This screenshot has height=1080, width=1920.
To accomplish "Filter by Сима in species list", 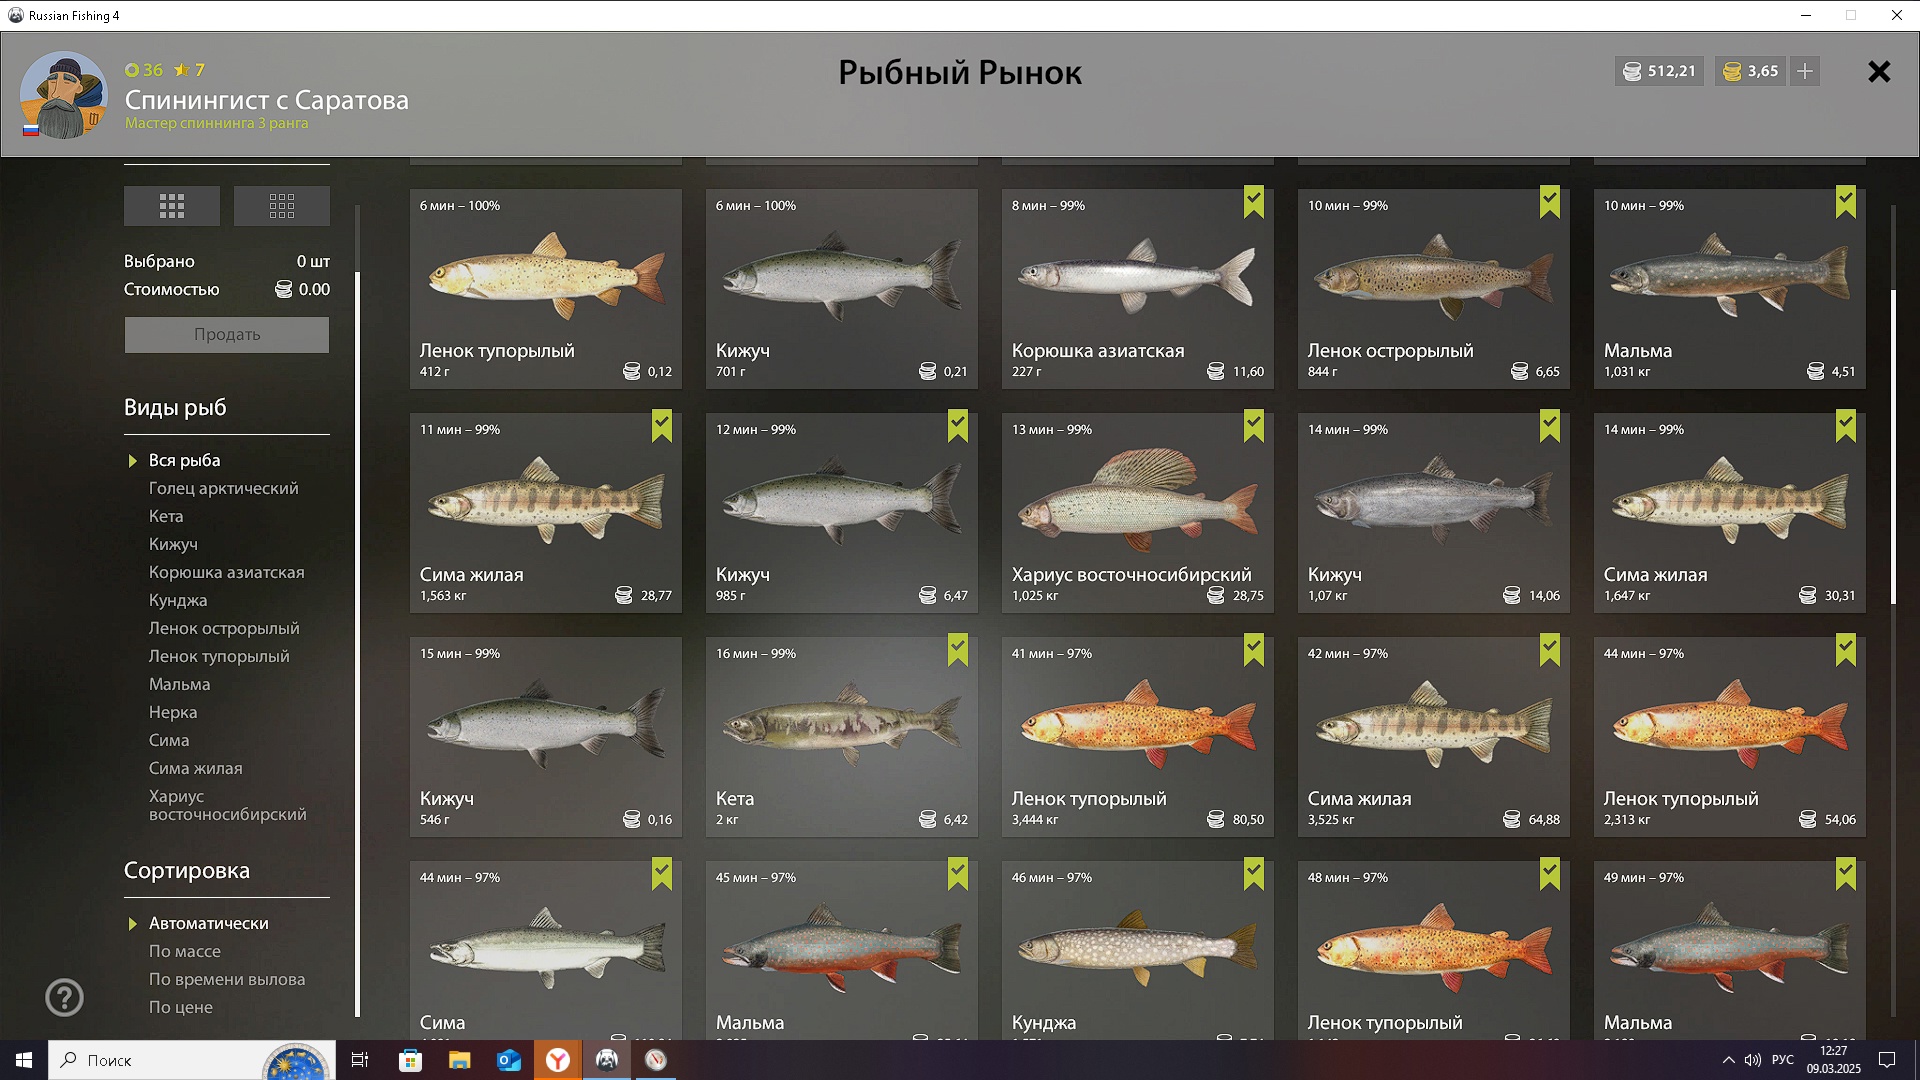I will tap(169, 740).
